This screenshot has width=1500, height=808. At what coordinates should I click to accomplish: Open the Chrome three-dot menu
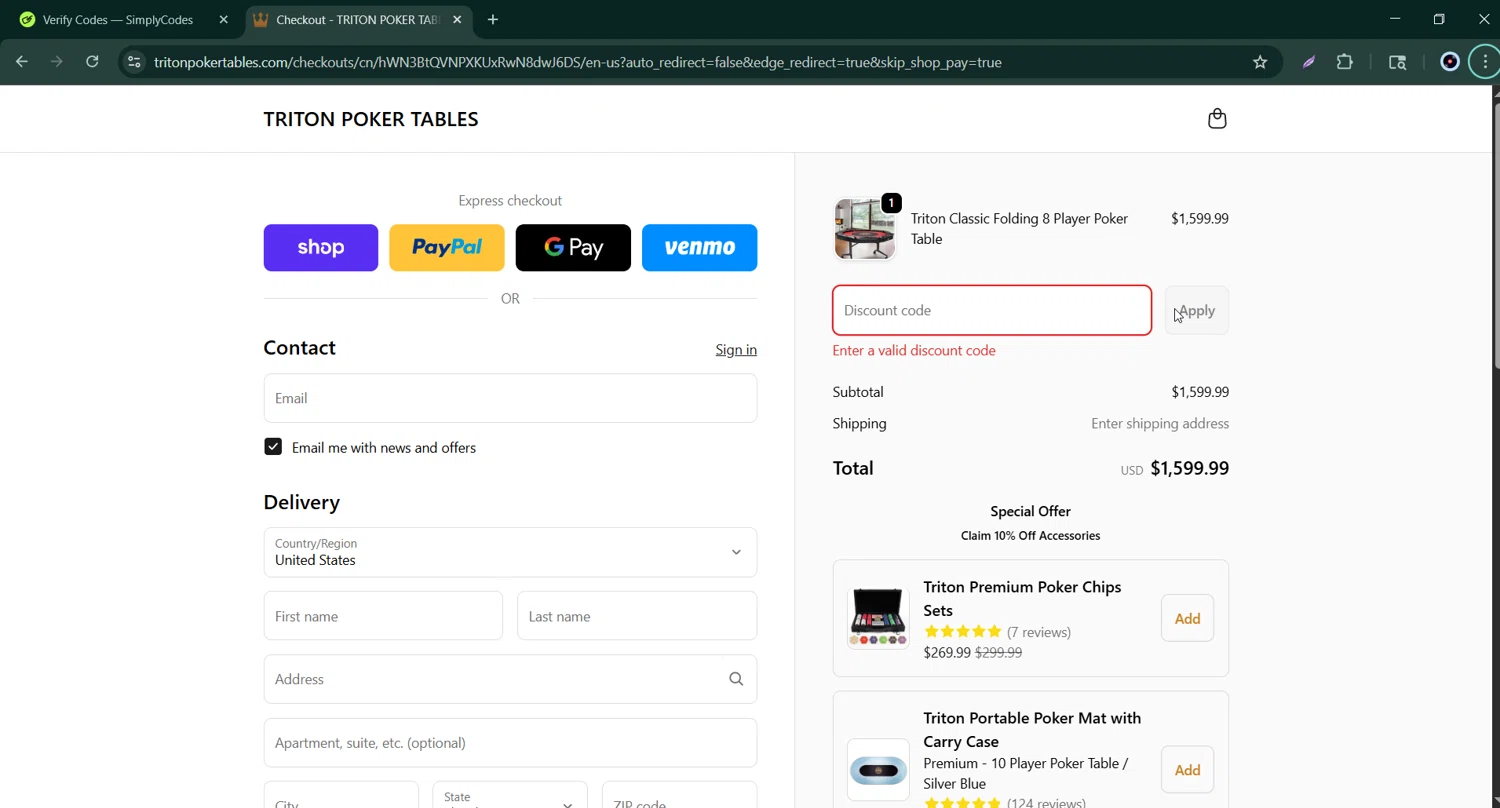click(x=1485, y=62)
